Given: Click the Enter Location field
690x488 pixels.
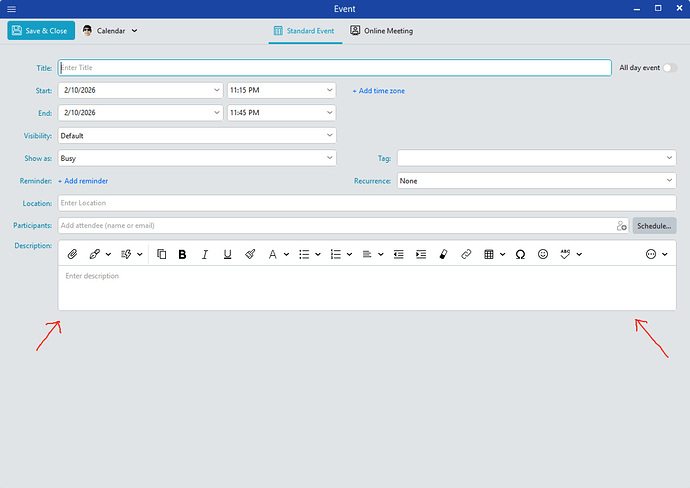Looking at the screenshot, I should pos(367,203).
